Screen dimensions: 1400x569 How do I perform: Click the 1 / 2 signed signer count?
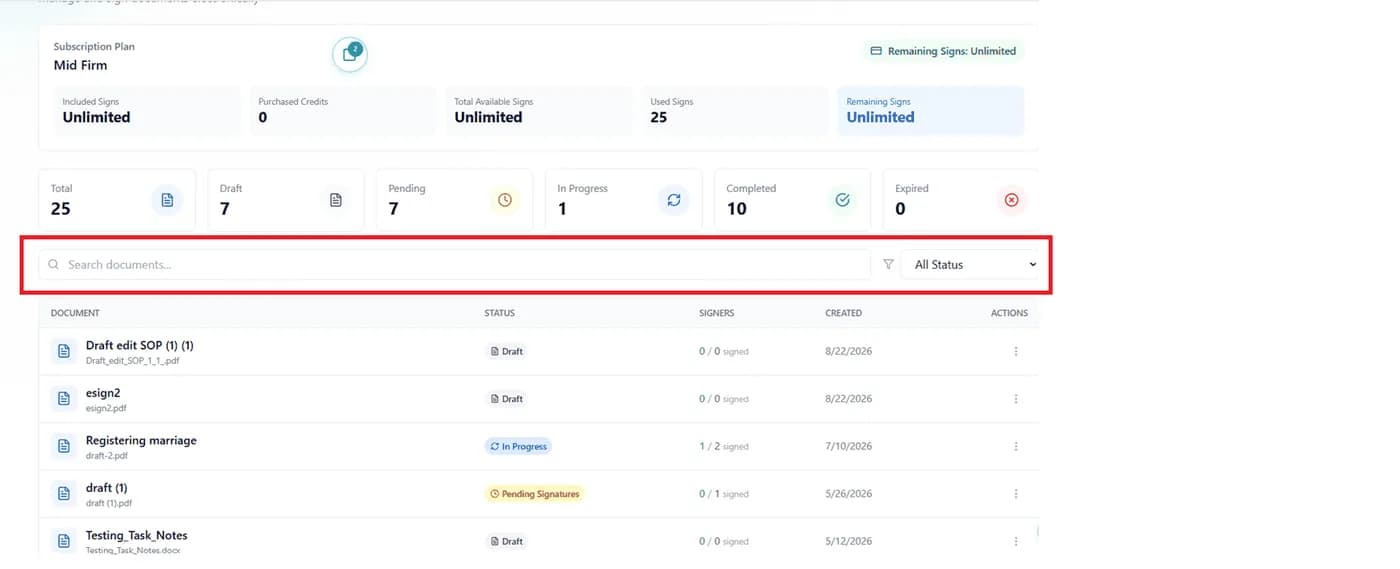pos(724,446)
